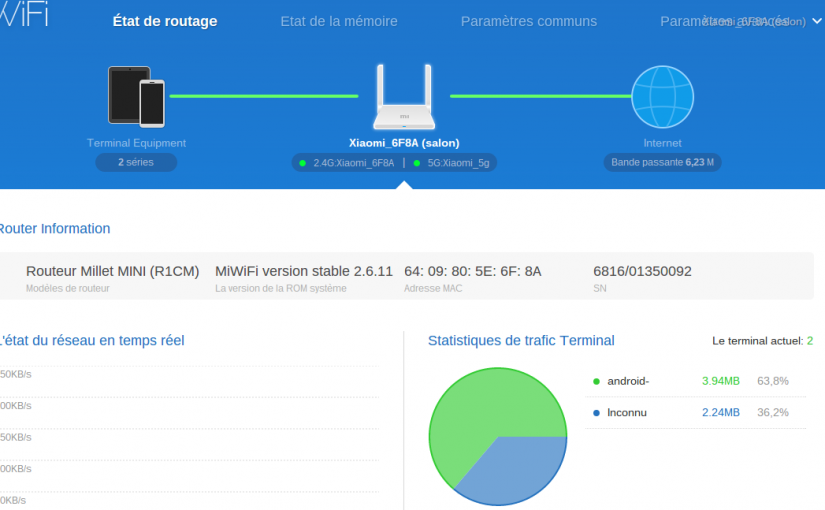The height and width of the screenshot is (510, 825).
Task: Expand the router name dropdown chevron
Action: pyautogui.click(x=817, y=21)
